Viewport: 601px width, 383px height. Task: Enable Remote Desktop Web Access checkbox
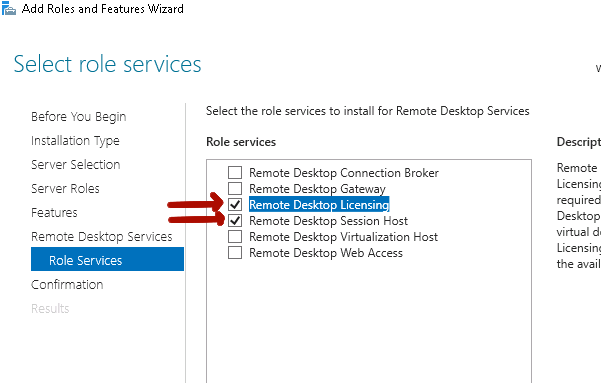pos(235,253)
